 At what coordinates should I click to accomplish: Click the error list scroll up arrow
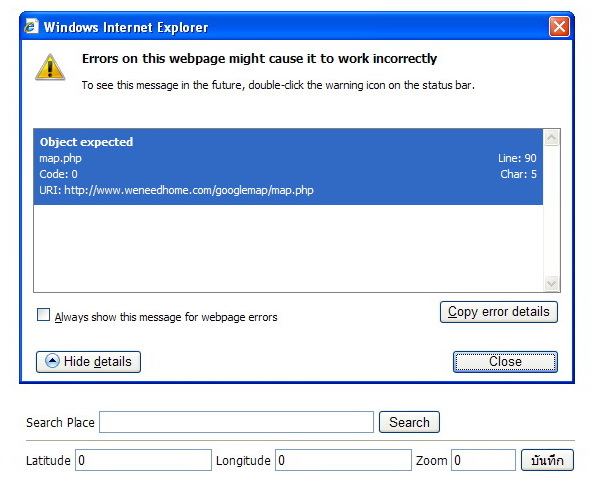(551, 138)
